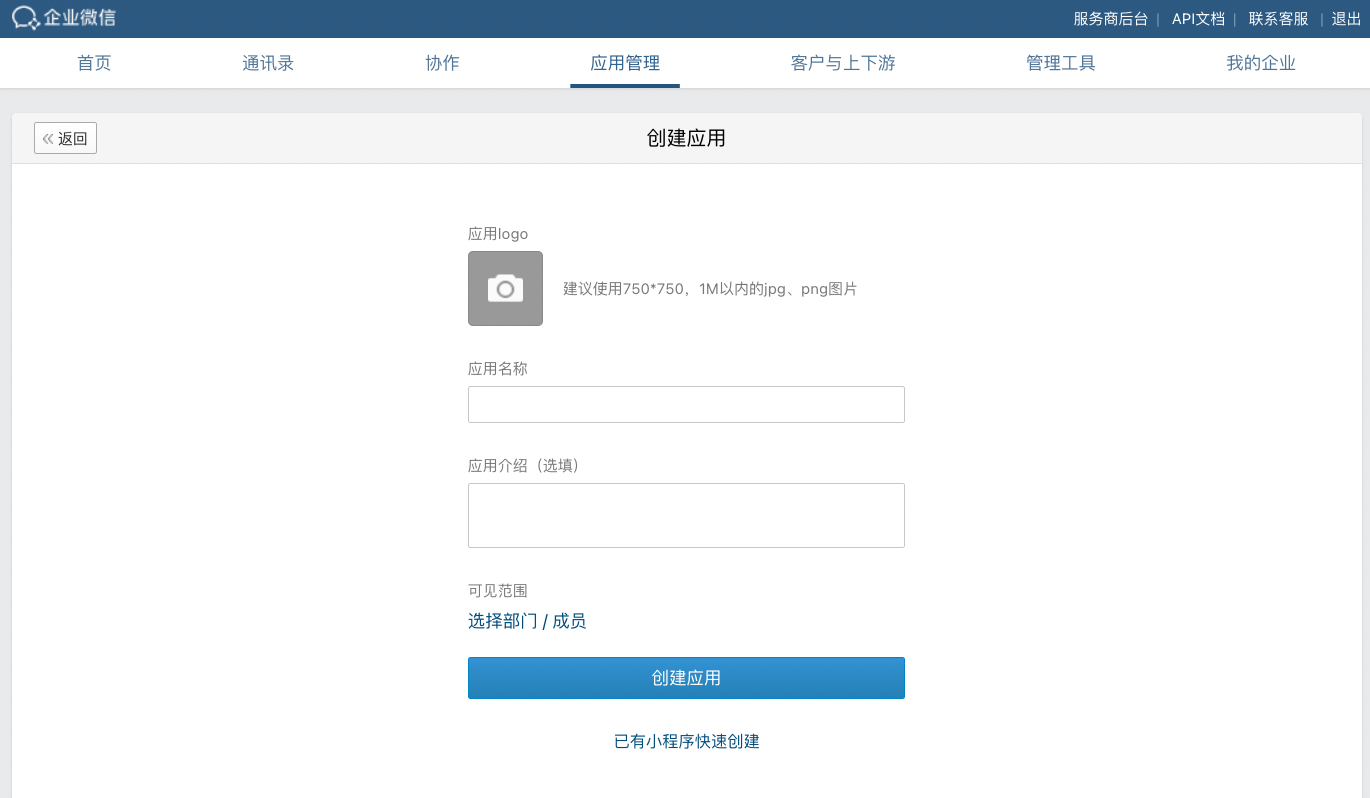The height and width of the screenshot is (798, 1370).
Task: Upload app logo via camera icon
Action: (x=505, y=288)
